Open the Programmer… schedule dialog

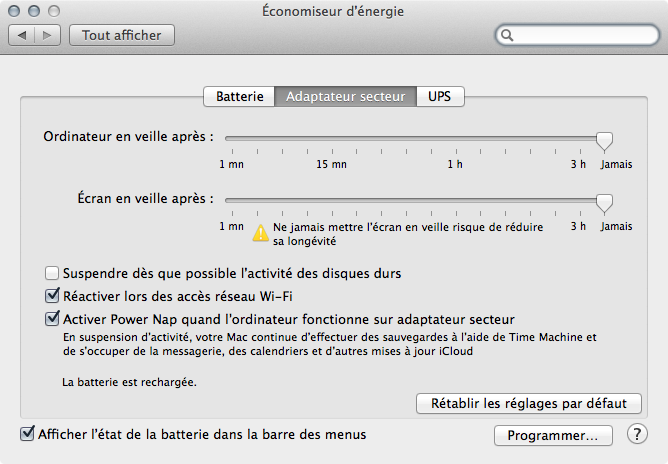click(x=552, y=436)
